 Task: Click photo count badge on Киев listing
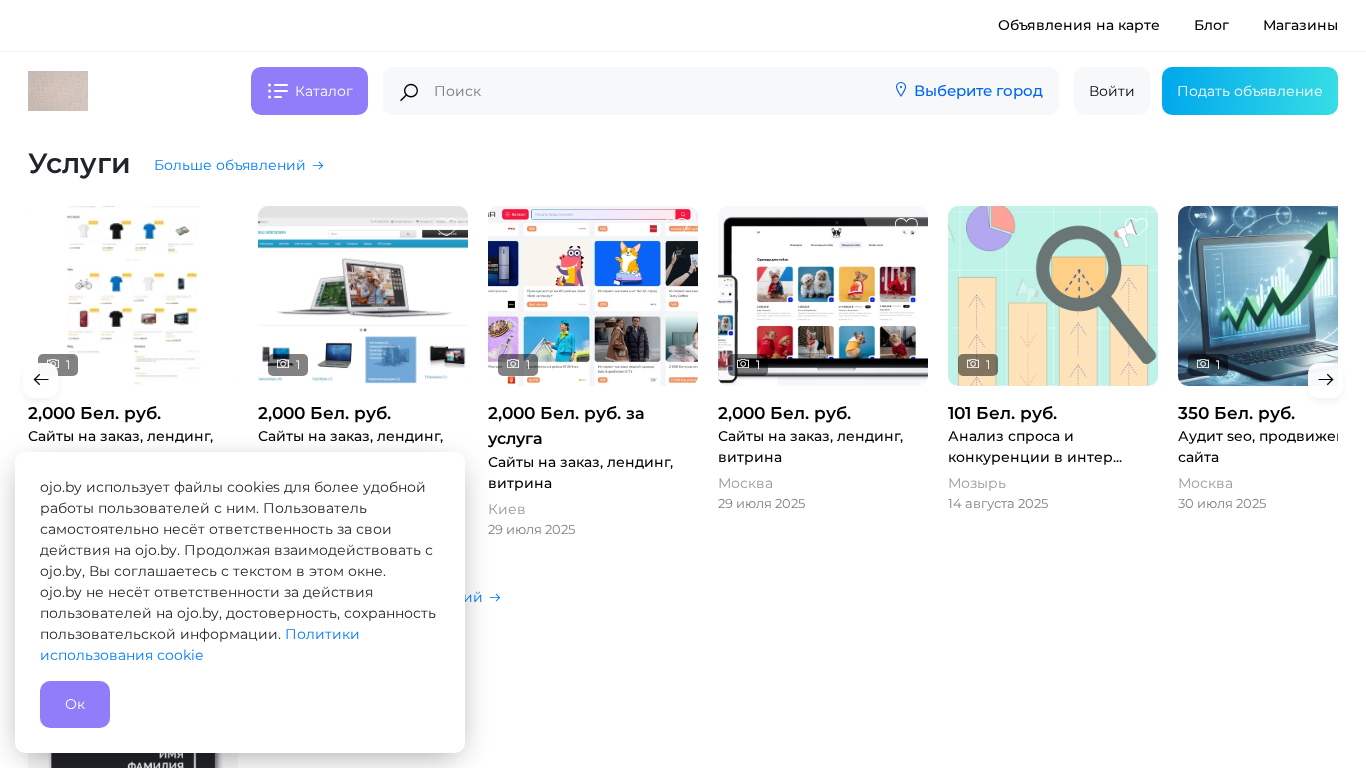(x=518, y=365)
